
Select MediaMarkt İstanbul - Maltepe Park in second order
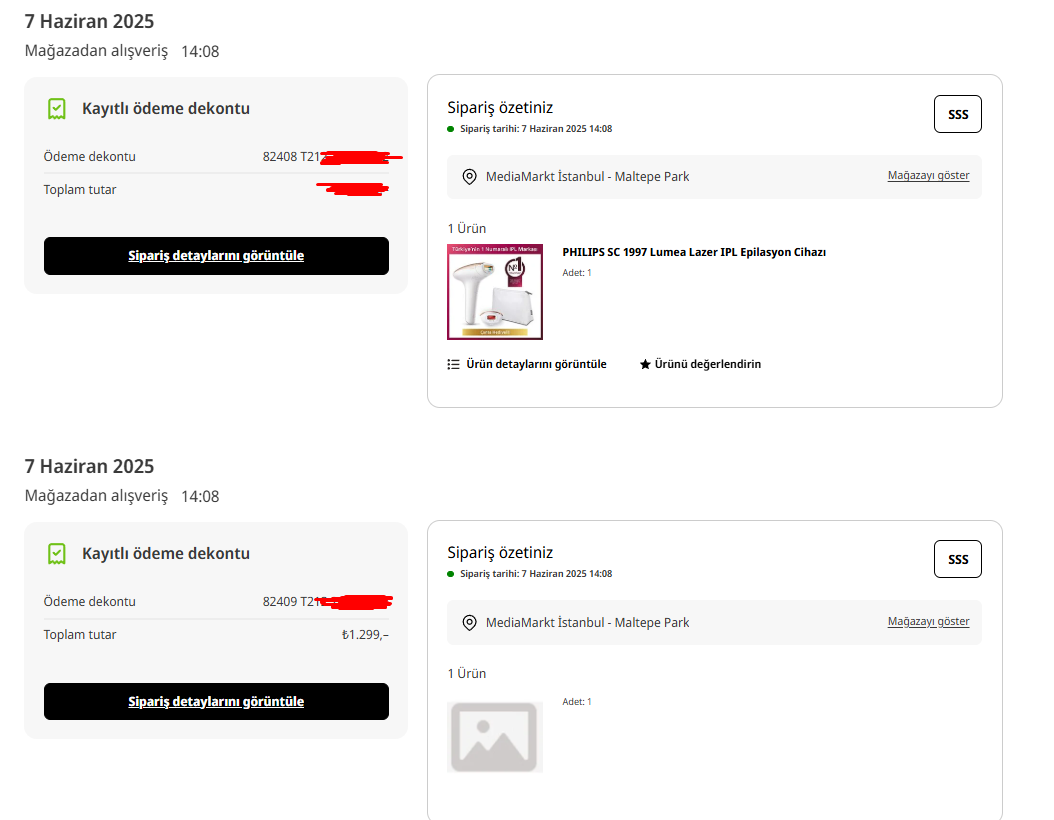587,623
